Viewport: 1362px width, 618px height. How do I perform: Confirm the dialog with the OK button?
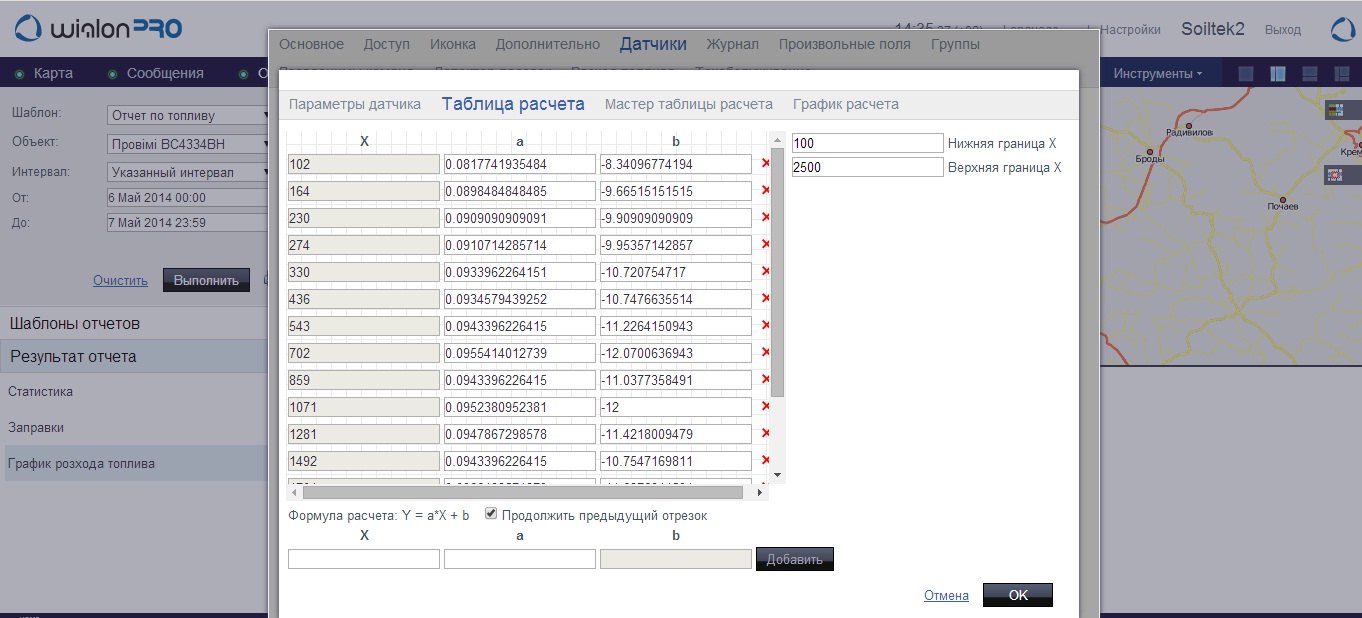pyautogui.click(x=1017, y=595)
